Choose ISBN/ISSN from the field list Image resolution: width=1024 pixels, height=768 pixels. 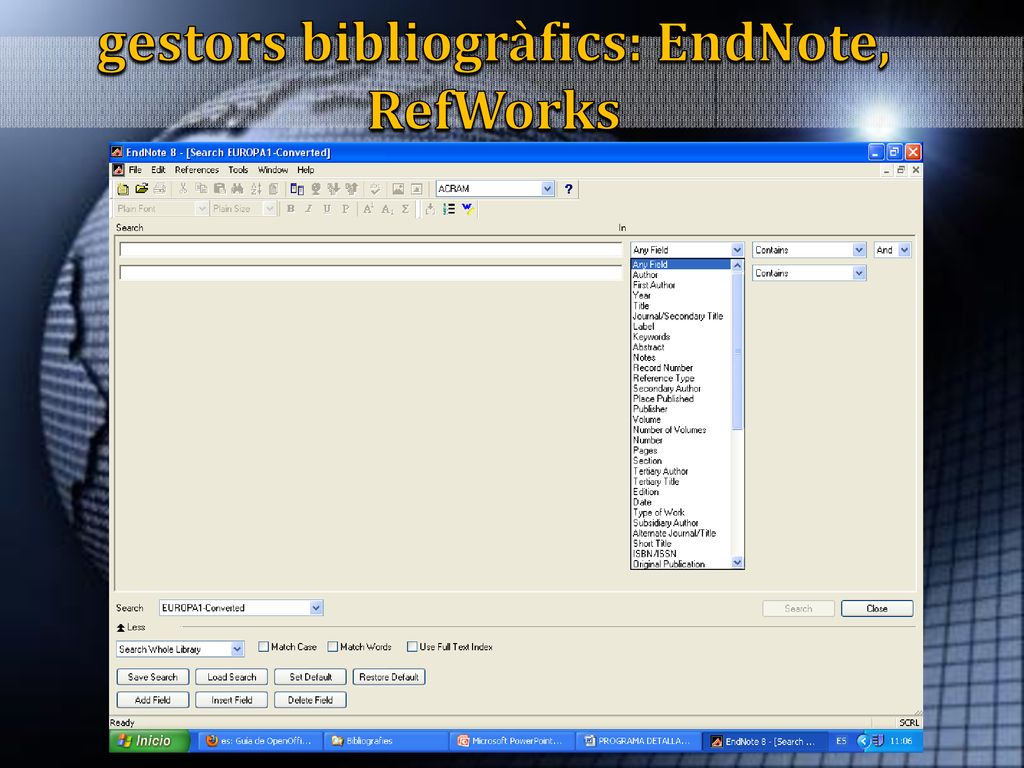click(681, 554)
